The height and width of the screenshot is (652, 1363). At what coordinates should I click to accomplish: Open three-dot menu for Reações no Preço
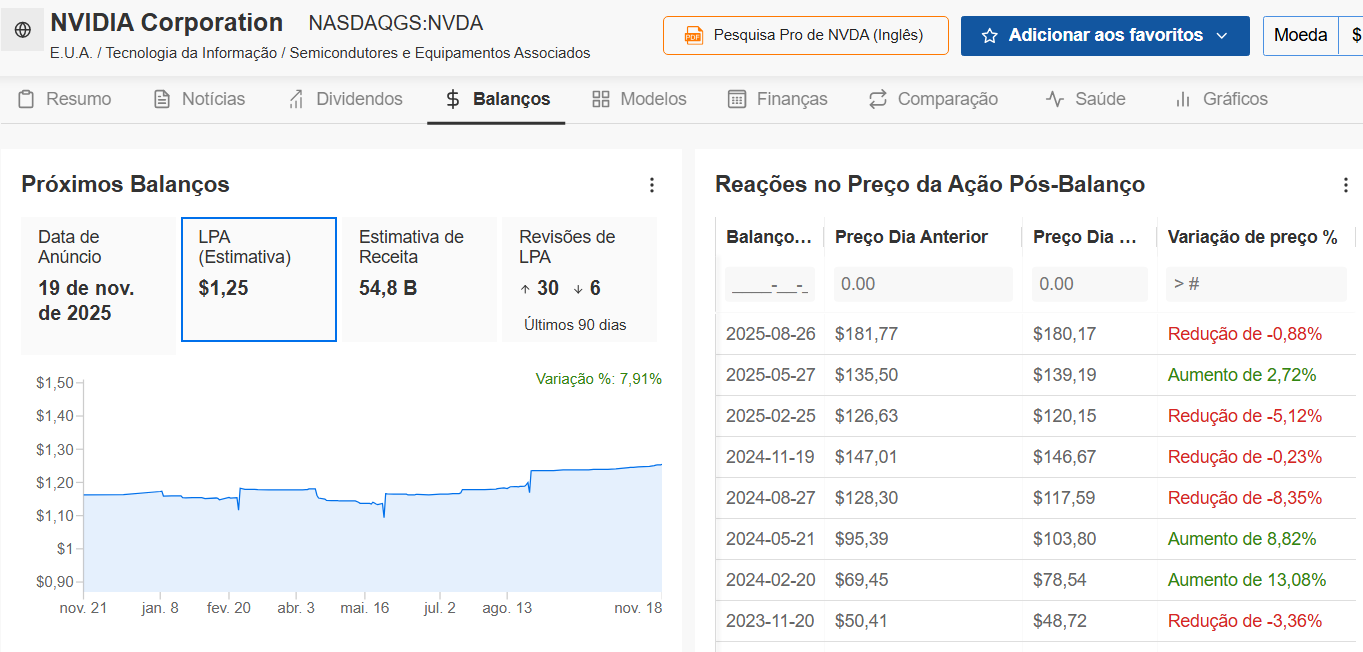click(x=1345, y=185)
